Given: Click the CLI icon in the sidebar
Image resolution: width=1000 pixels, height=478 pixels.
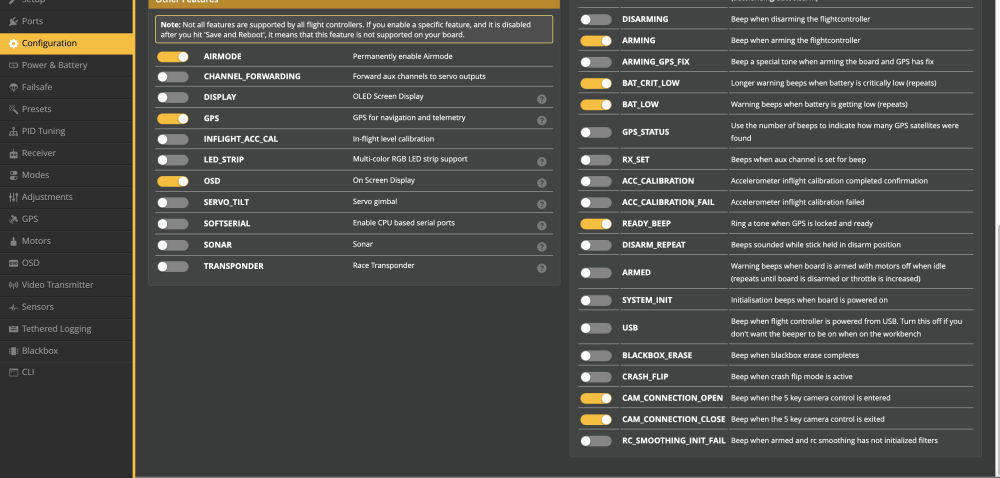Looking at the screenshot, I should [x=14, y=372].
